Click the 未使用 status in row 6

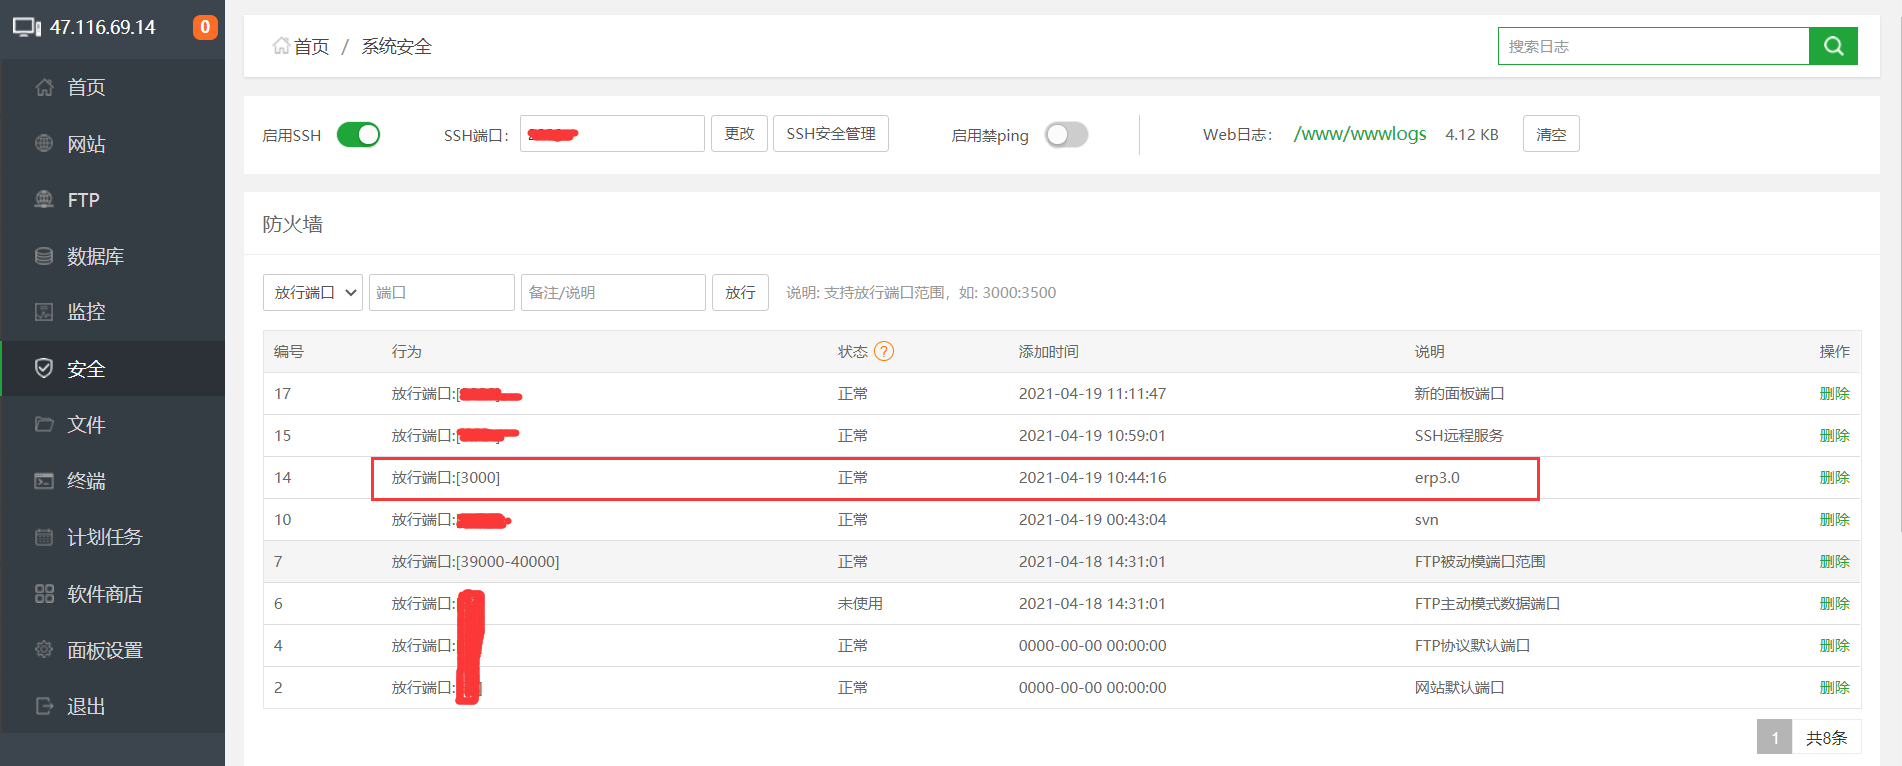(x=860, y=603)
